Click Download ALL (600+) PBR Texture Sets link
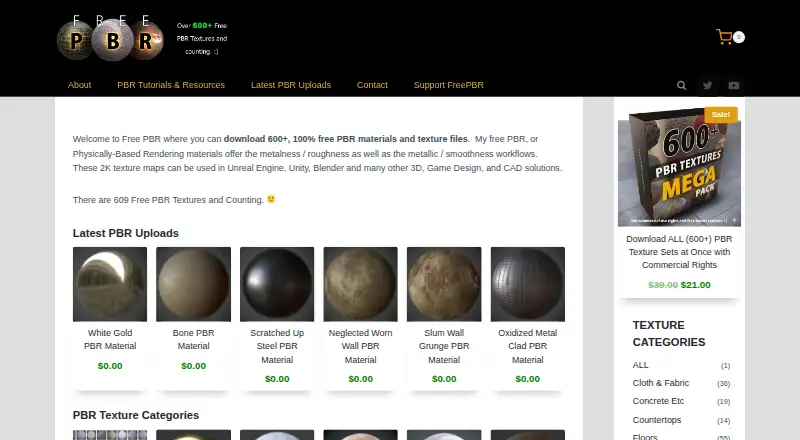The width and height of the screenshot is (800, 440). pos(679,252)
